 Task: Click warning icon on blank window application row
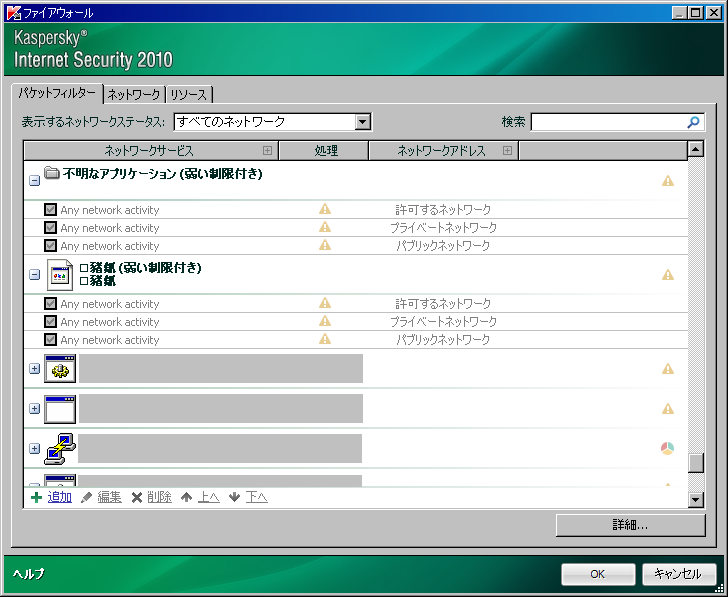click(x=668, y=409)
